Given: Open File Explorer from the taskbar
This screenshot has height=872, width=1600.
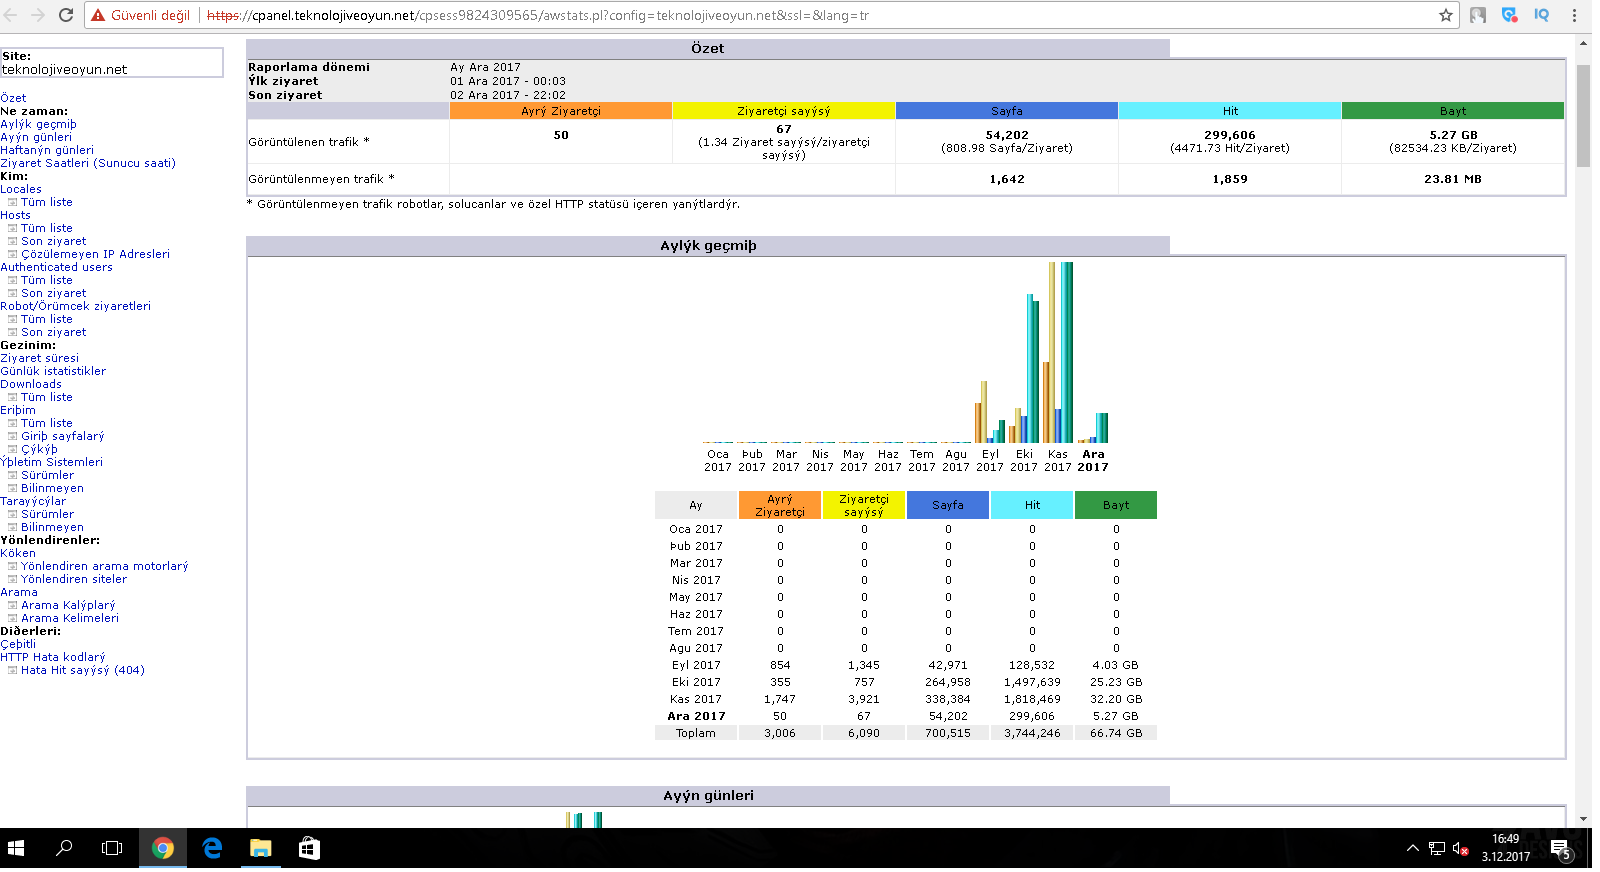Looking at the screenshot, I should click(x=261, y=848).
